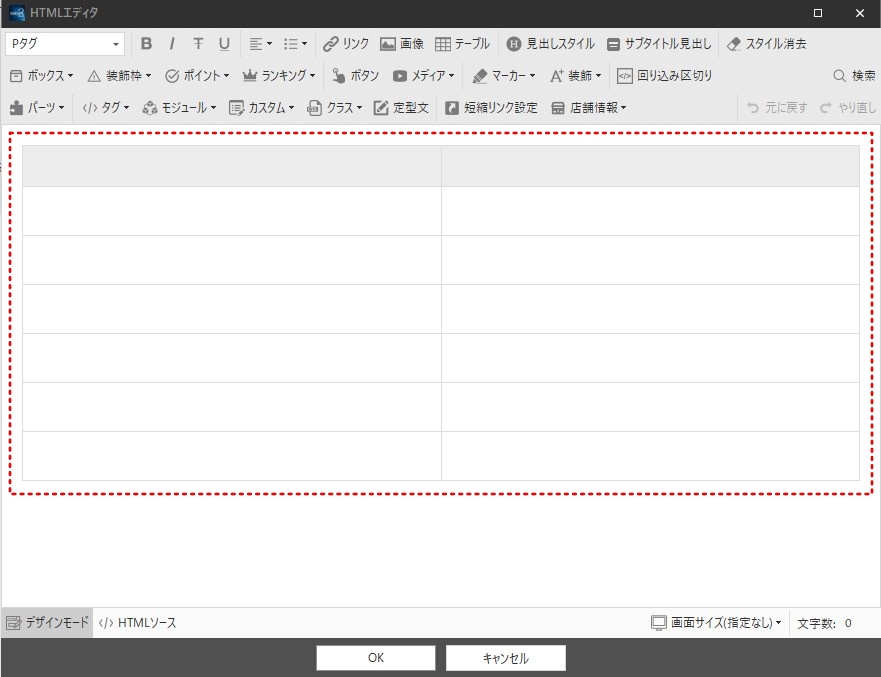Open the Pタグ tag combo box
The height and width of the screenshot is (677, 881).
click(x=65, y=44)
